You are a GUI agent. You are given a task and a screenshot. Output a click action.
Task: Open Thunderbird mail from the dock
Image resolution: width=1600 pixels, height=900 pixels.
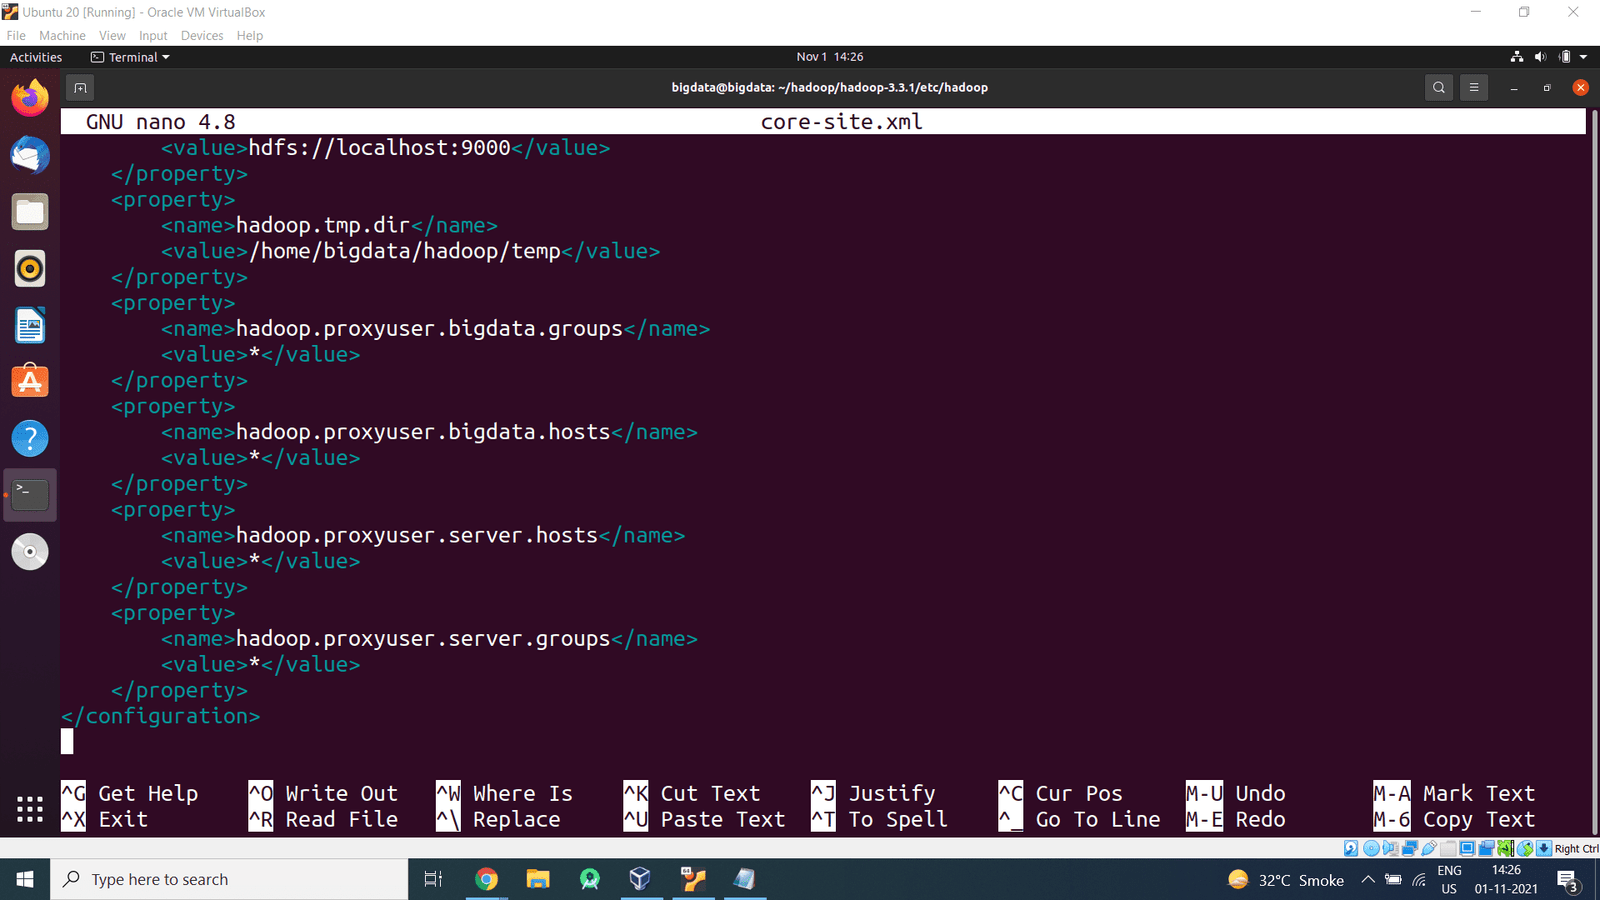[29, 155]
